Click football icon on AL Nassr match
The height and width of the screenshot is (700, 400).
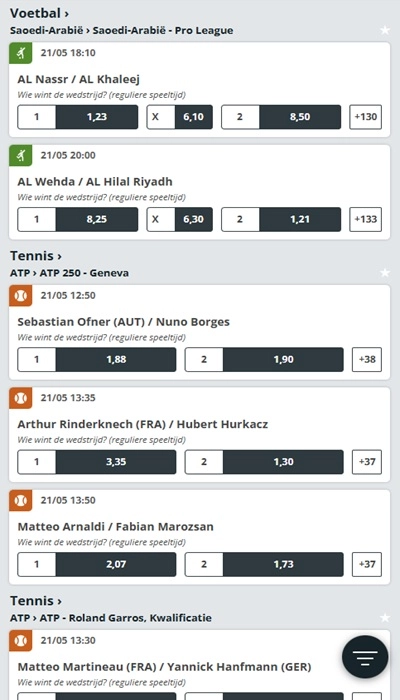21,54
